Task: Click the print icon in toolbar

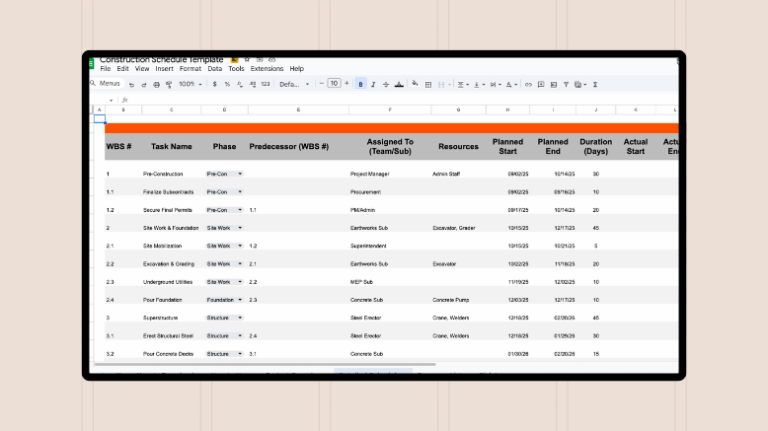Action: point(155,84)
